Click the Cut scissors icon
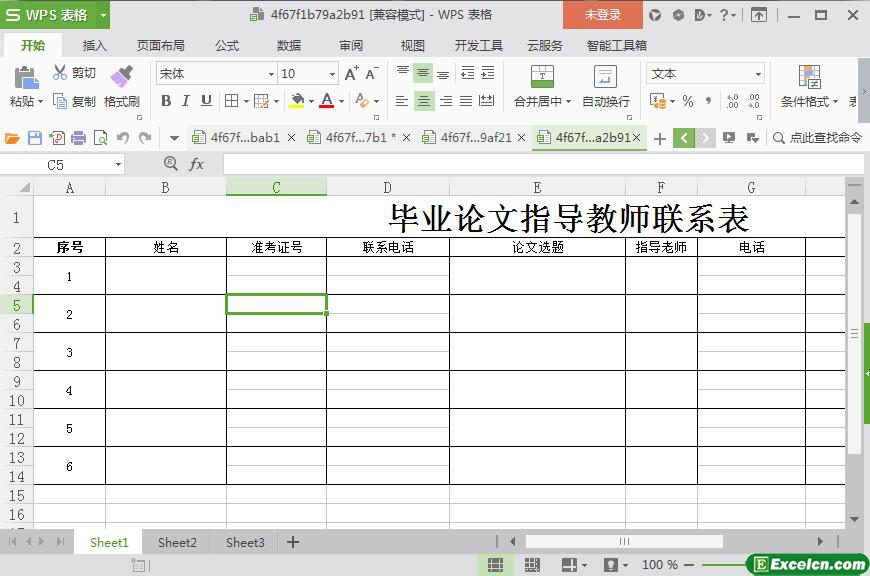This screenshot has height=576, width=870. pos(60,73)
